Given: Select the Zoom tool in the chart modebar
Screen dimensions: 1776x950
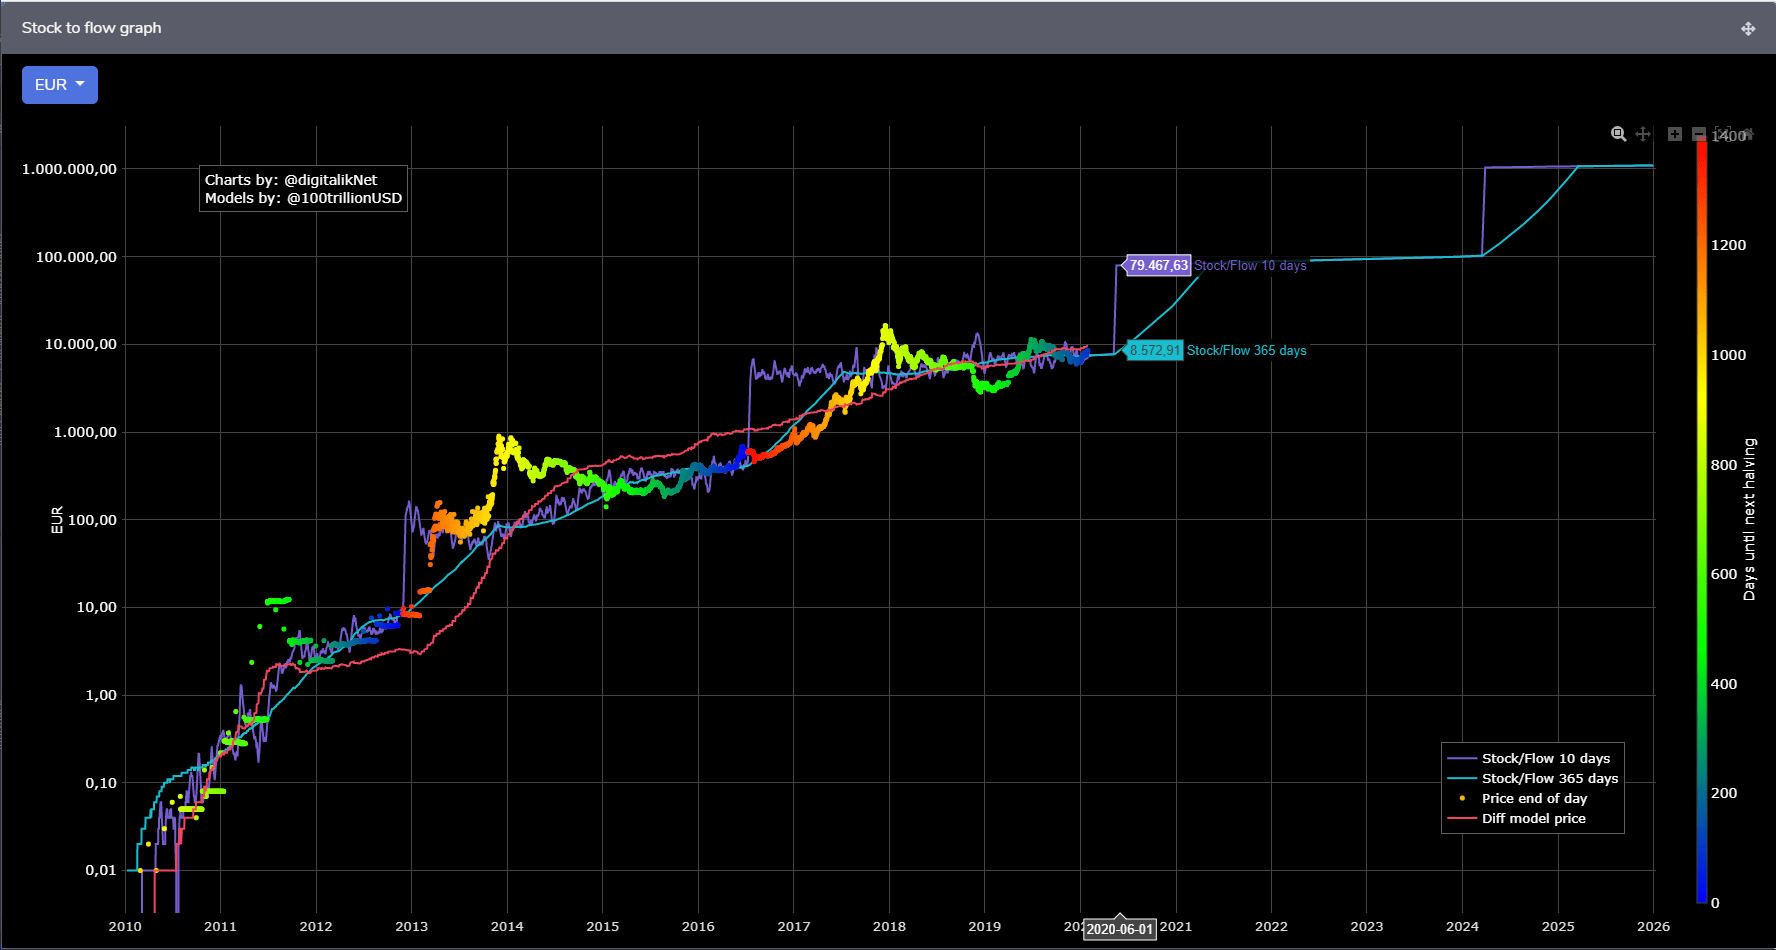Looking at the screenshot, I should [1618, 134].
